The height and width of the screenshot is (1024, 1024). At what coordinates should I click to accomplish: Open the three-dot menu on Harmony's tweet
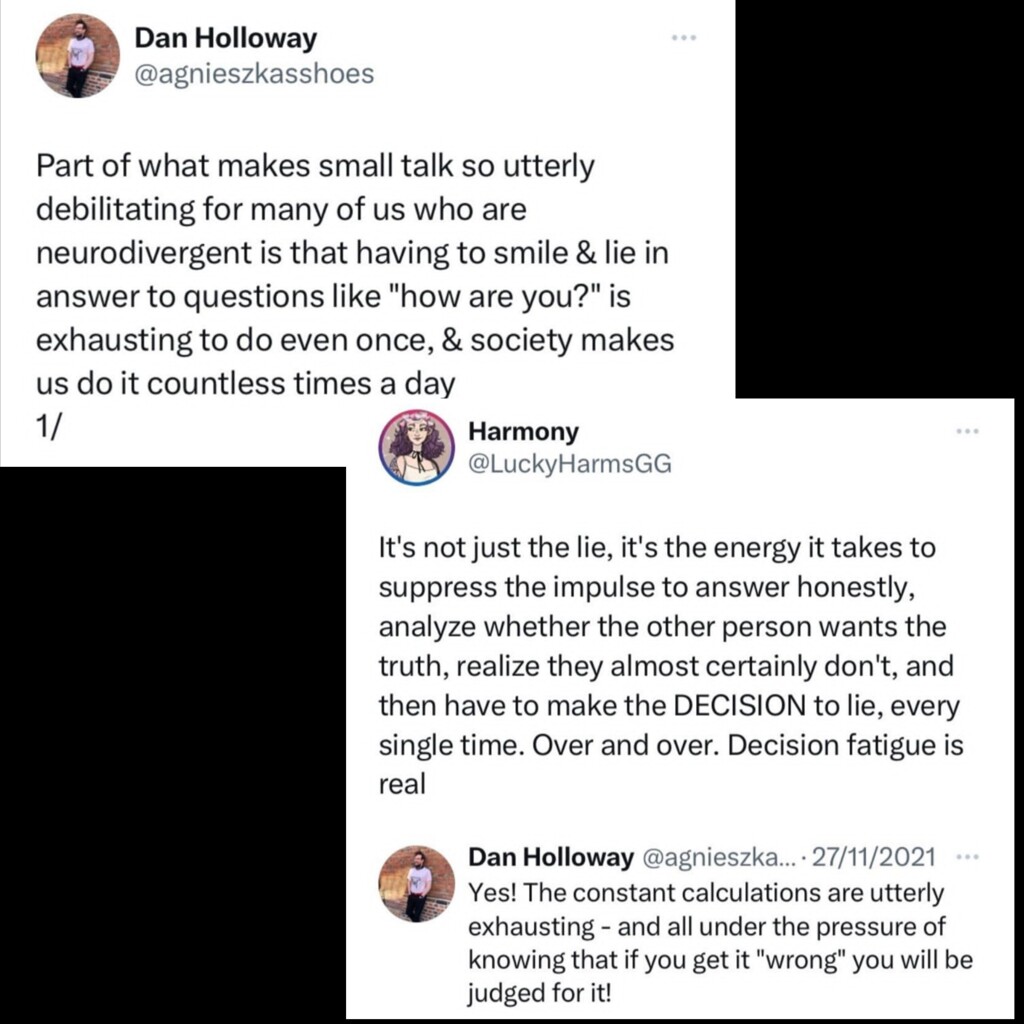click(966, 431)
